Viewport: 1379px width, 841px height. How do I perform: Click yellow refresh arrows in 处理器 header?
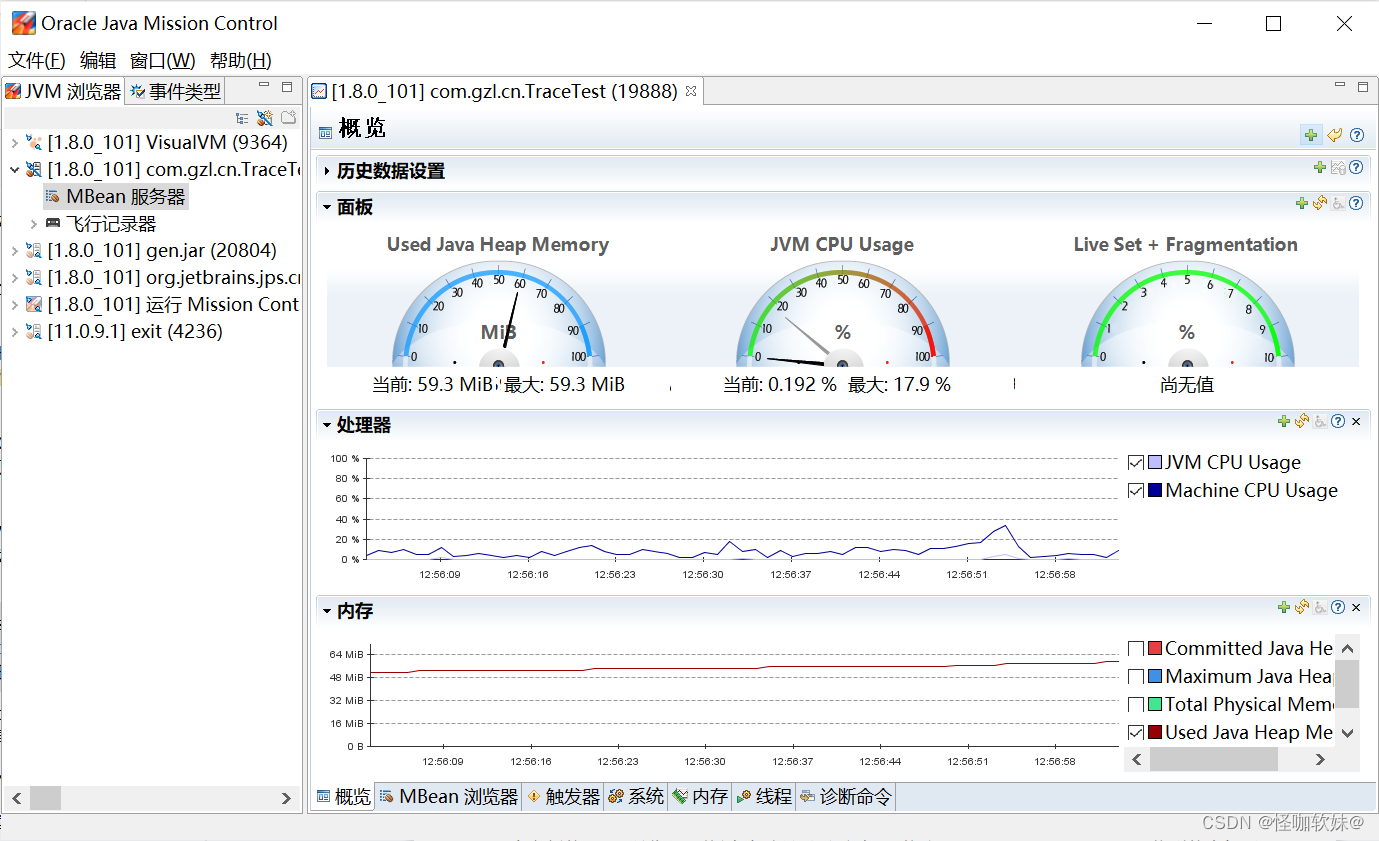(1302, 421)
